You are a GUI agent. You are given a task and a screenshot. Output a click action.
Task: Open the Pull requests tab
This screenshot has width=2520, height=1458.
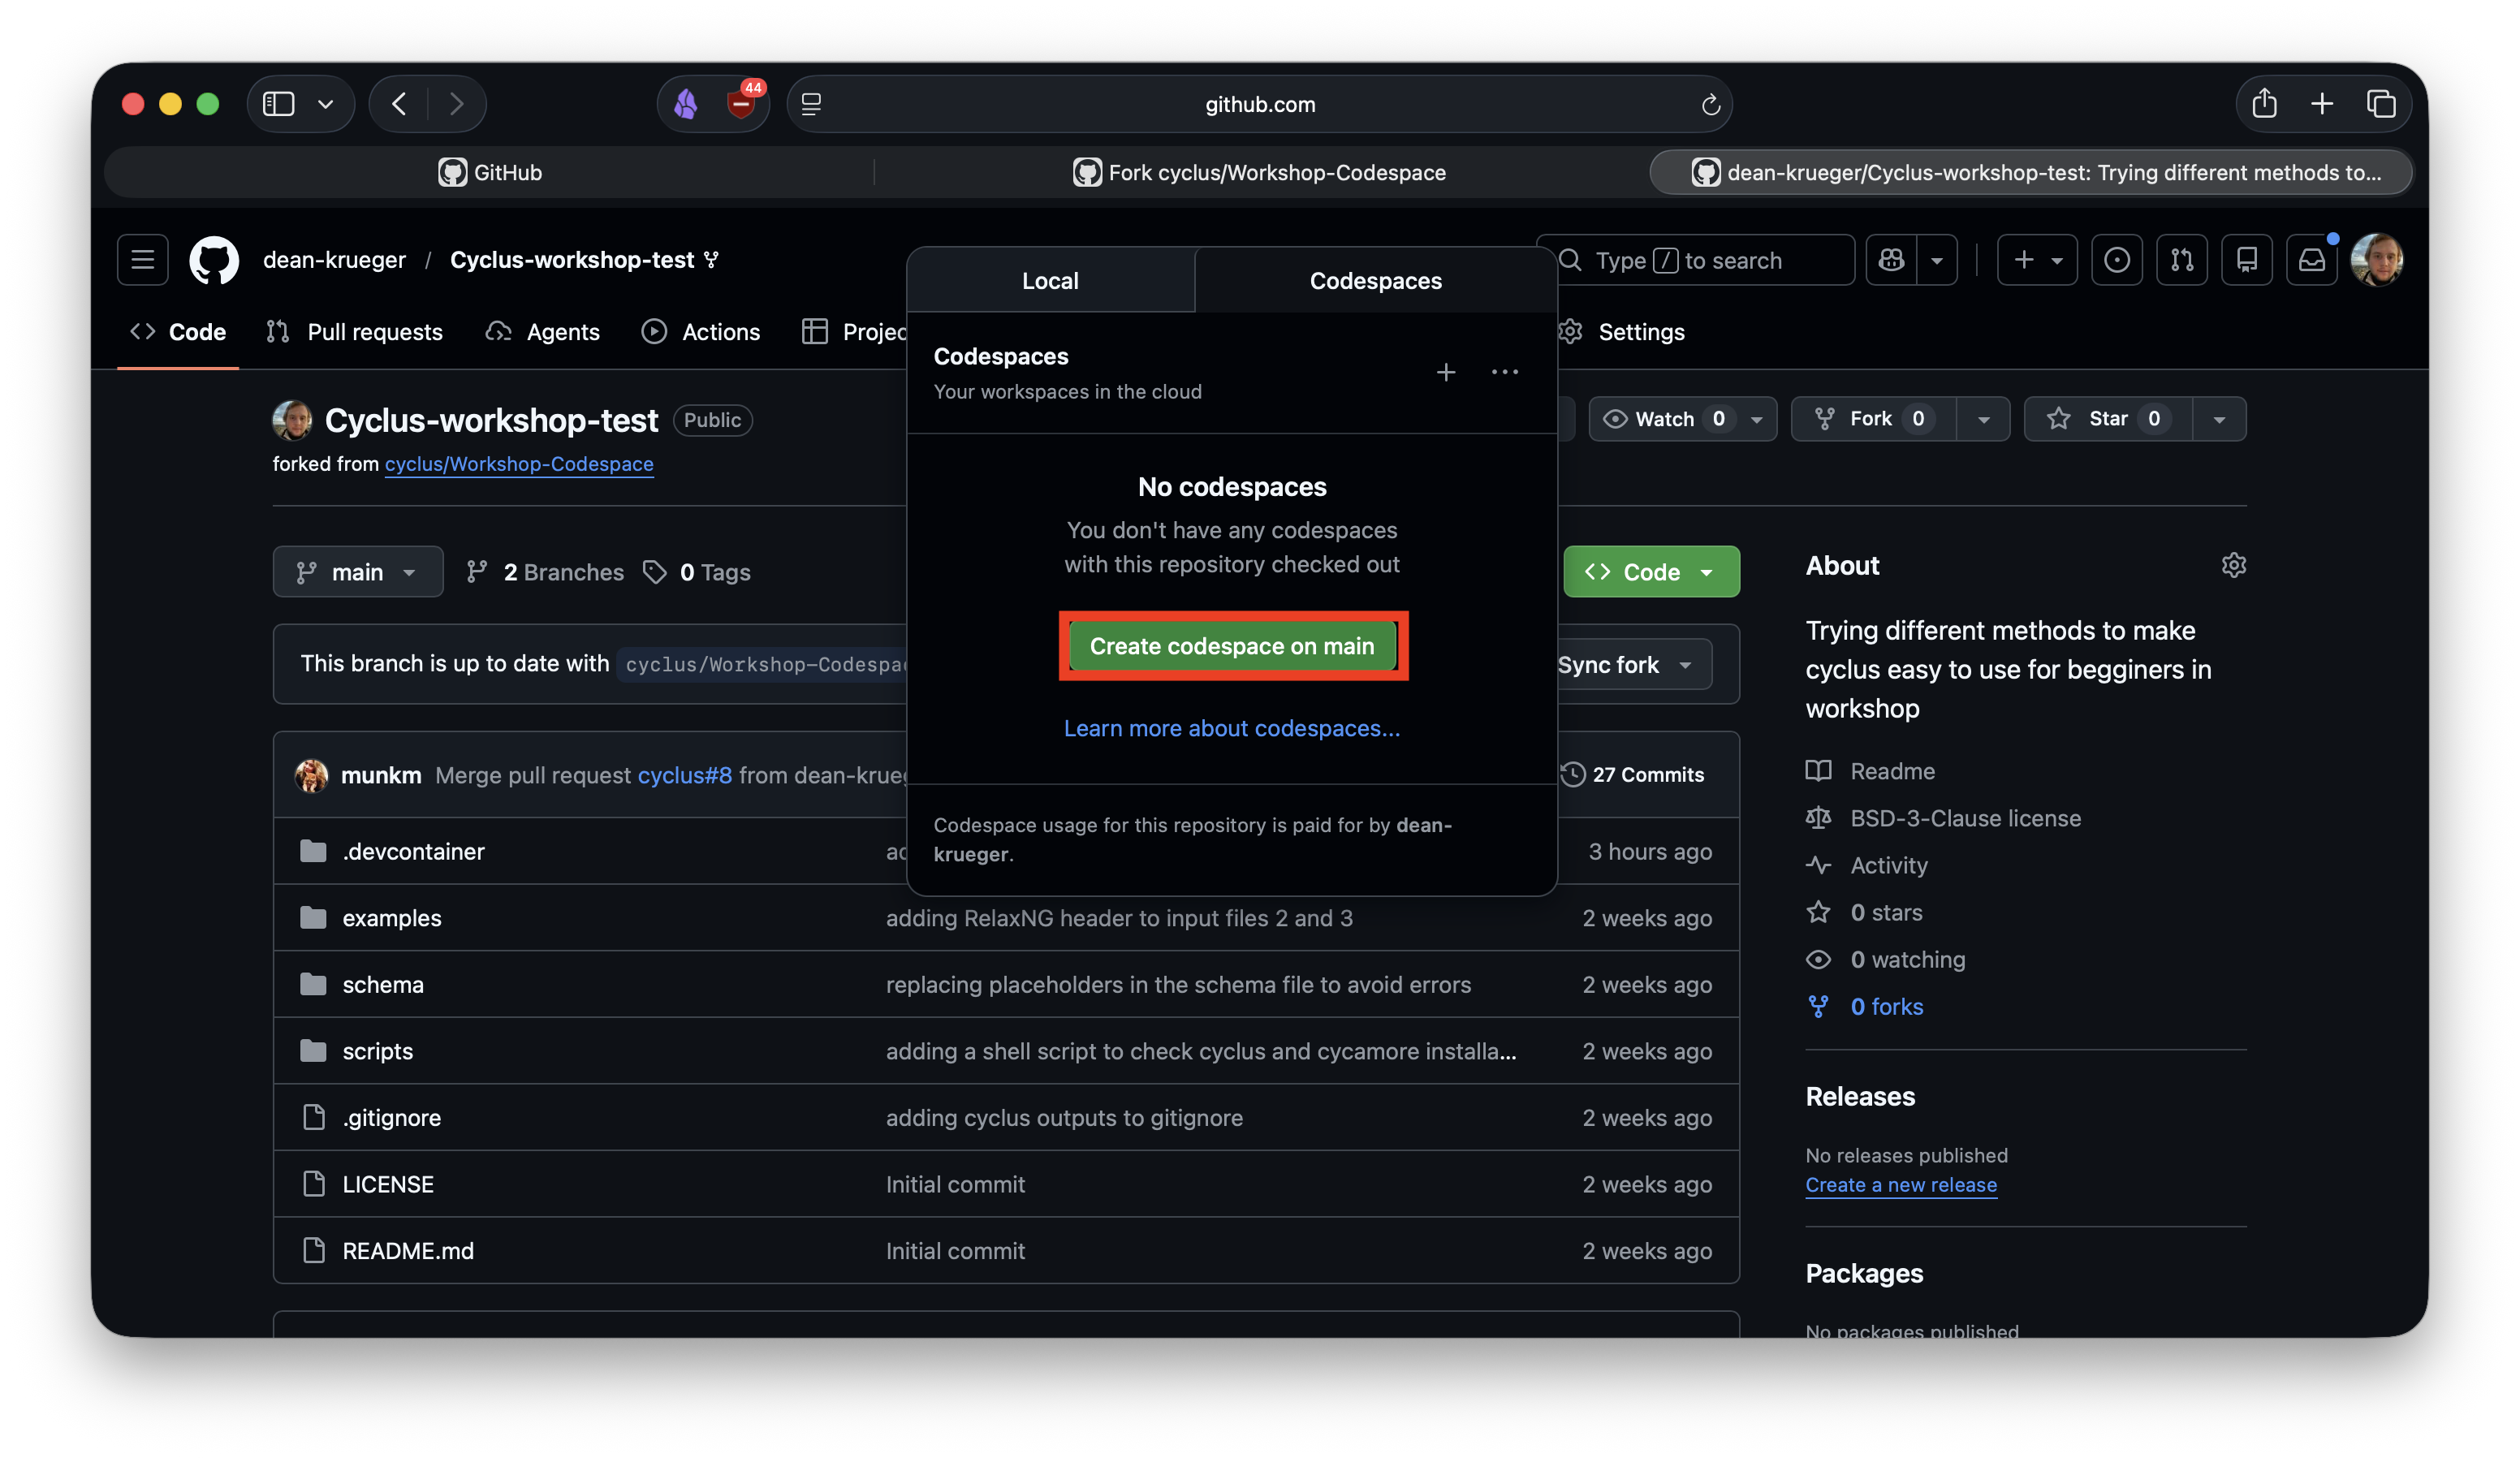click(x=354, y=332)
